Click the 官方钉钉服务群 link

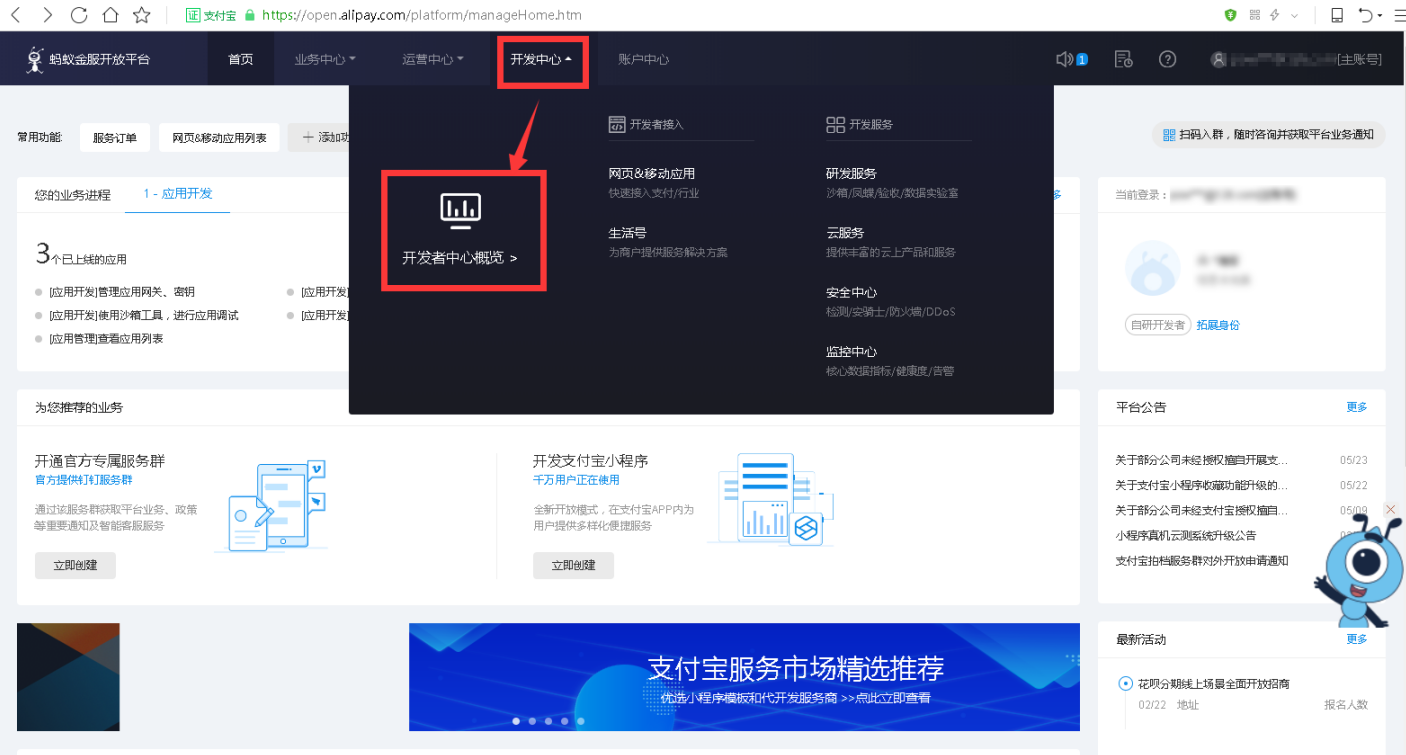click(83, 480)
